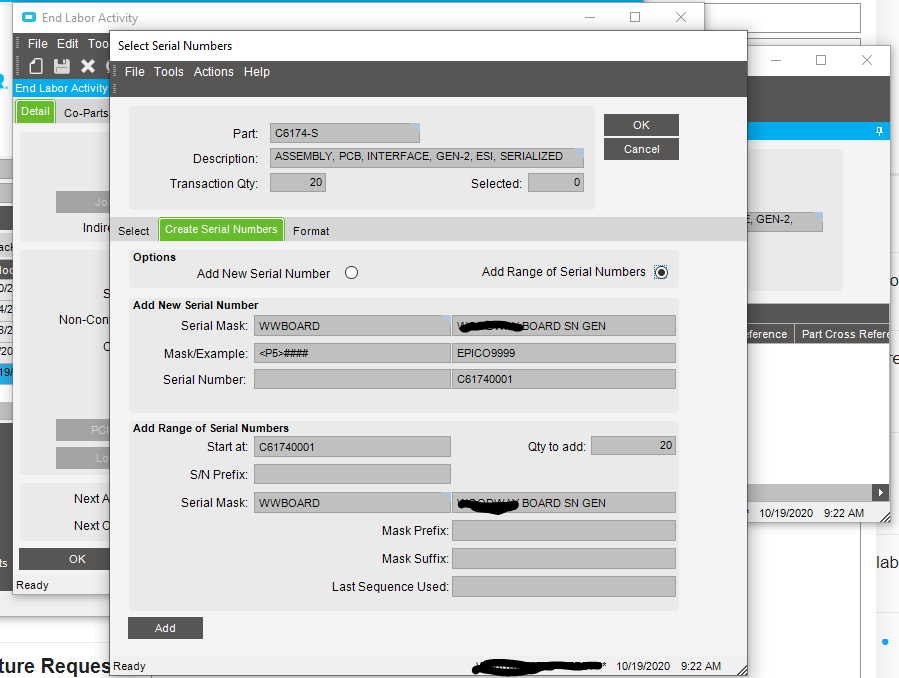
Task: Switch to the Select tab
Action: (x=133, y=230)
